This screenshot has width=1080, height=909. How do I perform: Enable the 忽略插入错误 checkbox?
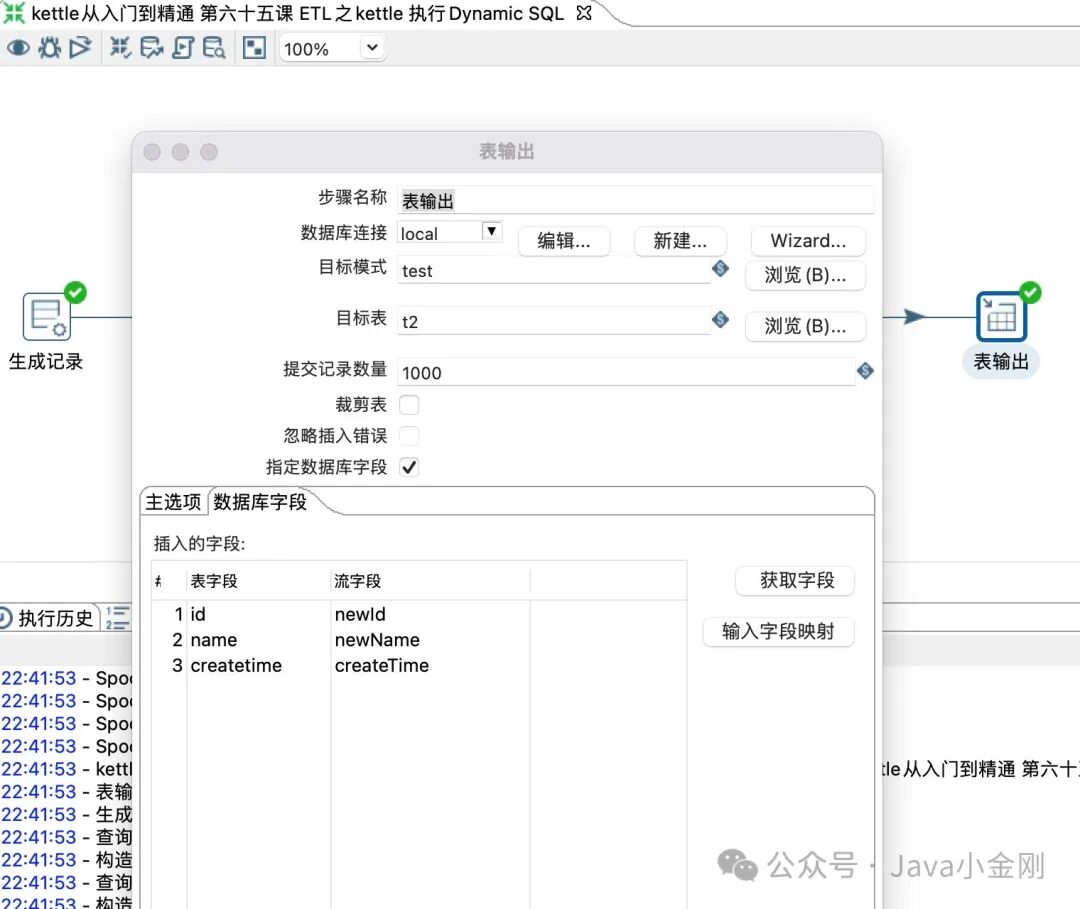[409, 436]
